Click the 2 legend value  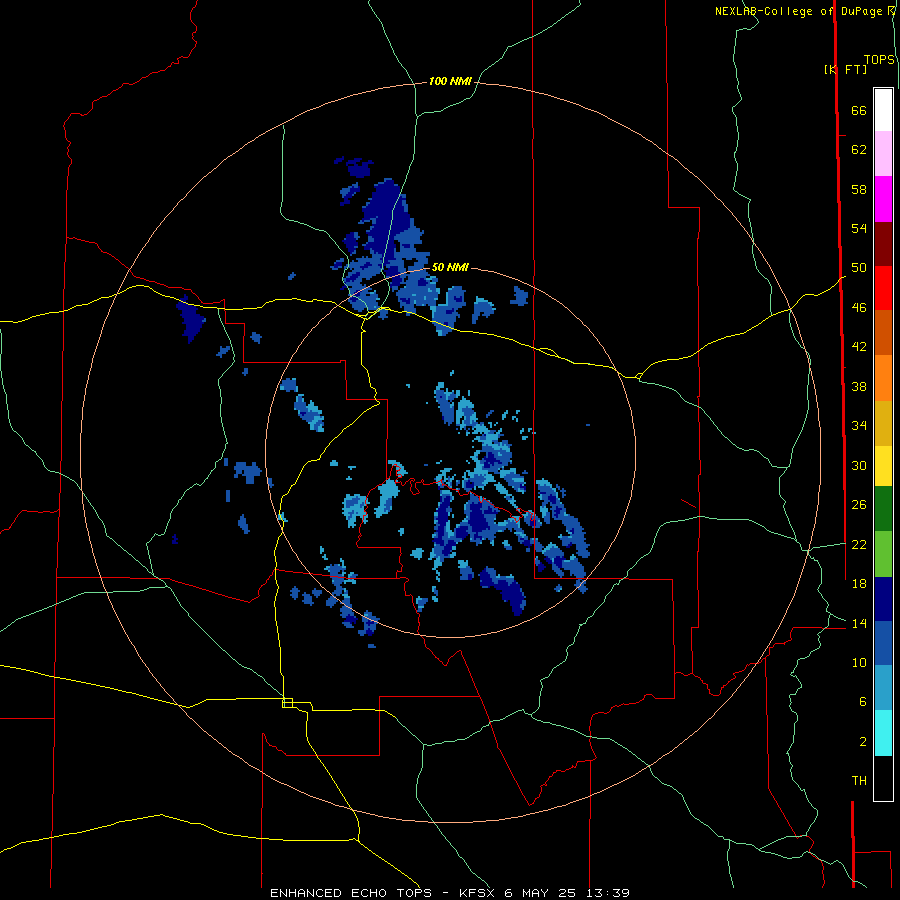tap(863, 742)
